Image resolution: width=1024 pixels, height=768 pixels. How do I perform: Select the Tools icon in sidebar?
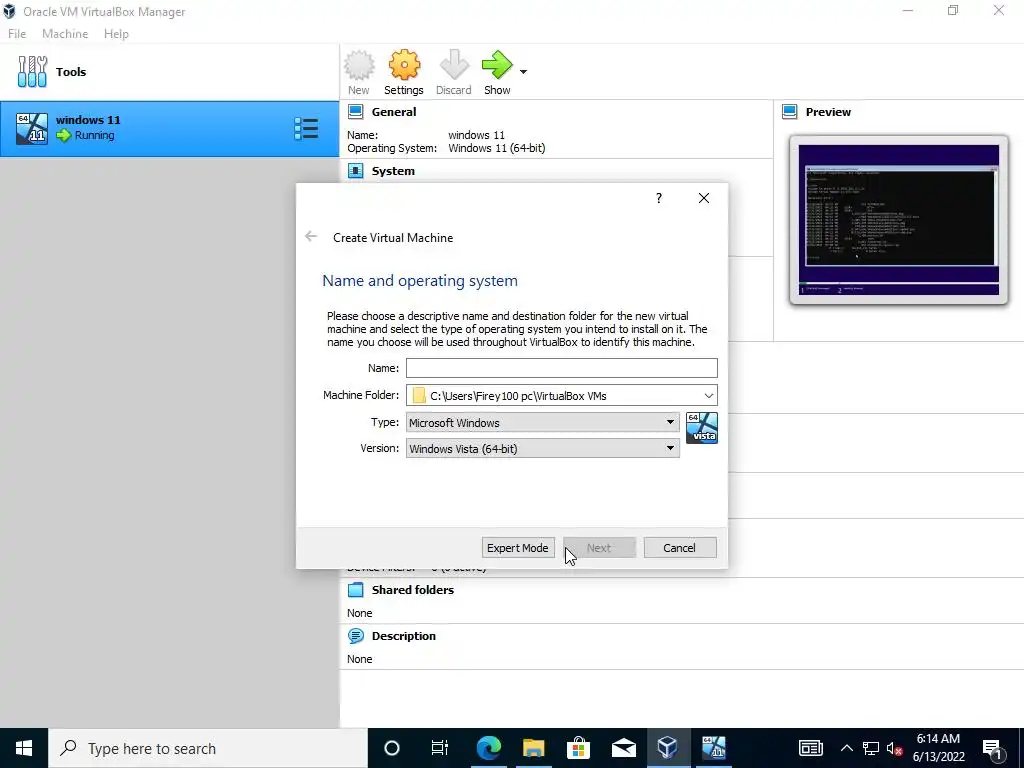pyautogui.click(x=32, y=71)
